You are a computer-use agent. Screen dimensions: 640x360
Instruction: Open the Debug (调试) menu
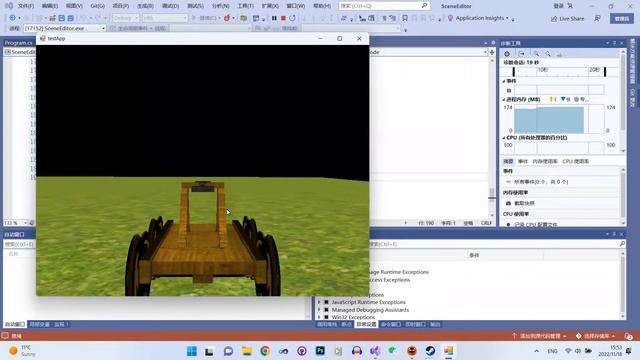point(170,6)
